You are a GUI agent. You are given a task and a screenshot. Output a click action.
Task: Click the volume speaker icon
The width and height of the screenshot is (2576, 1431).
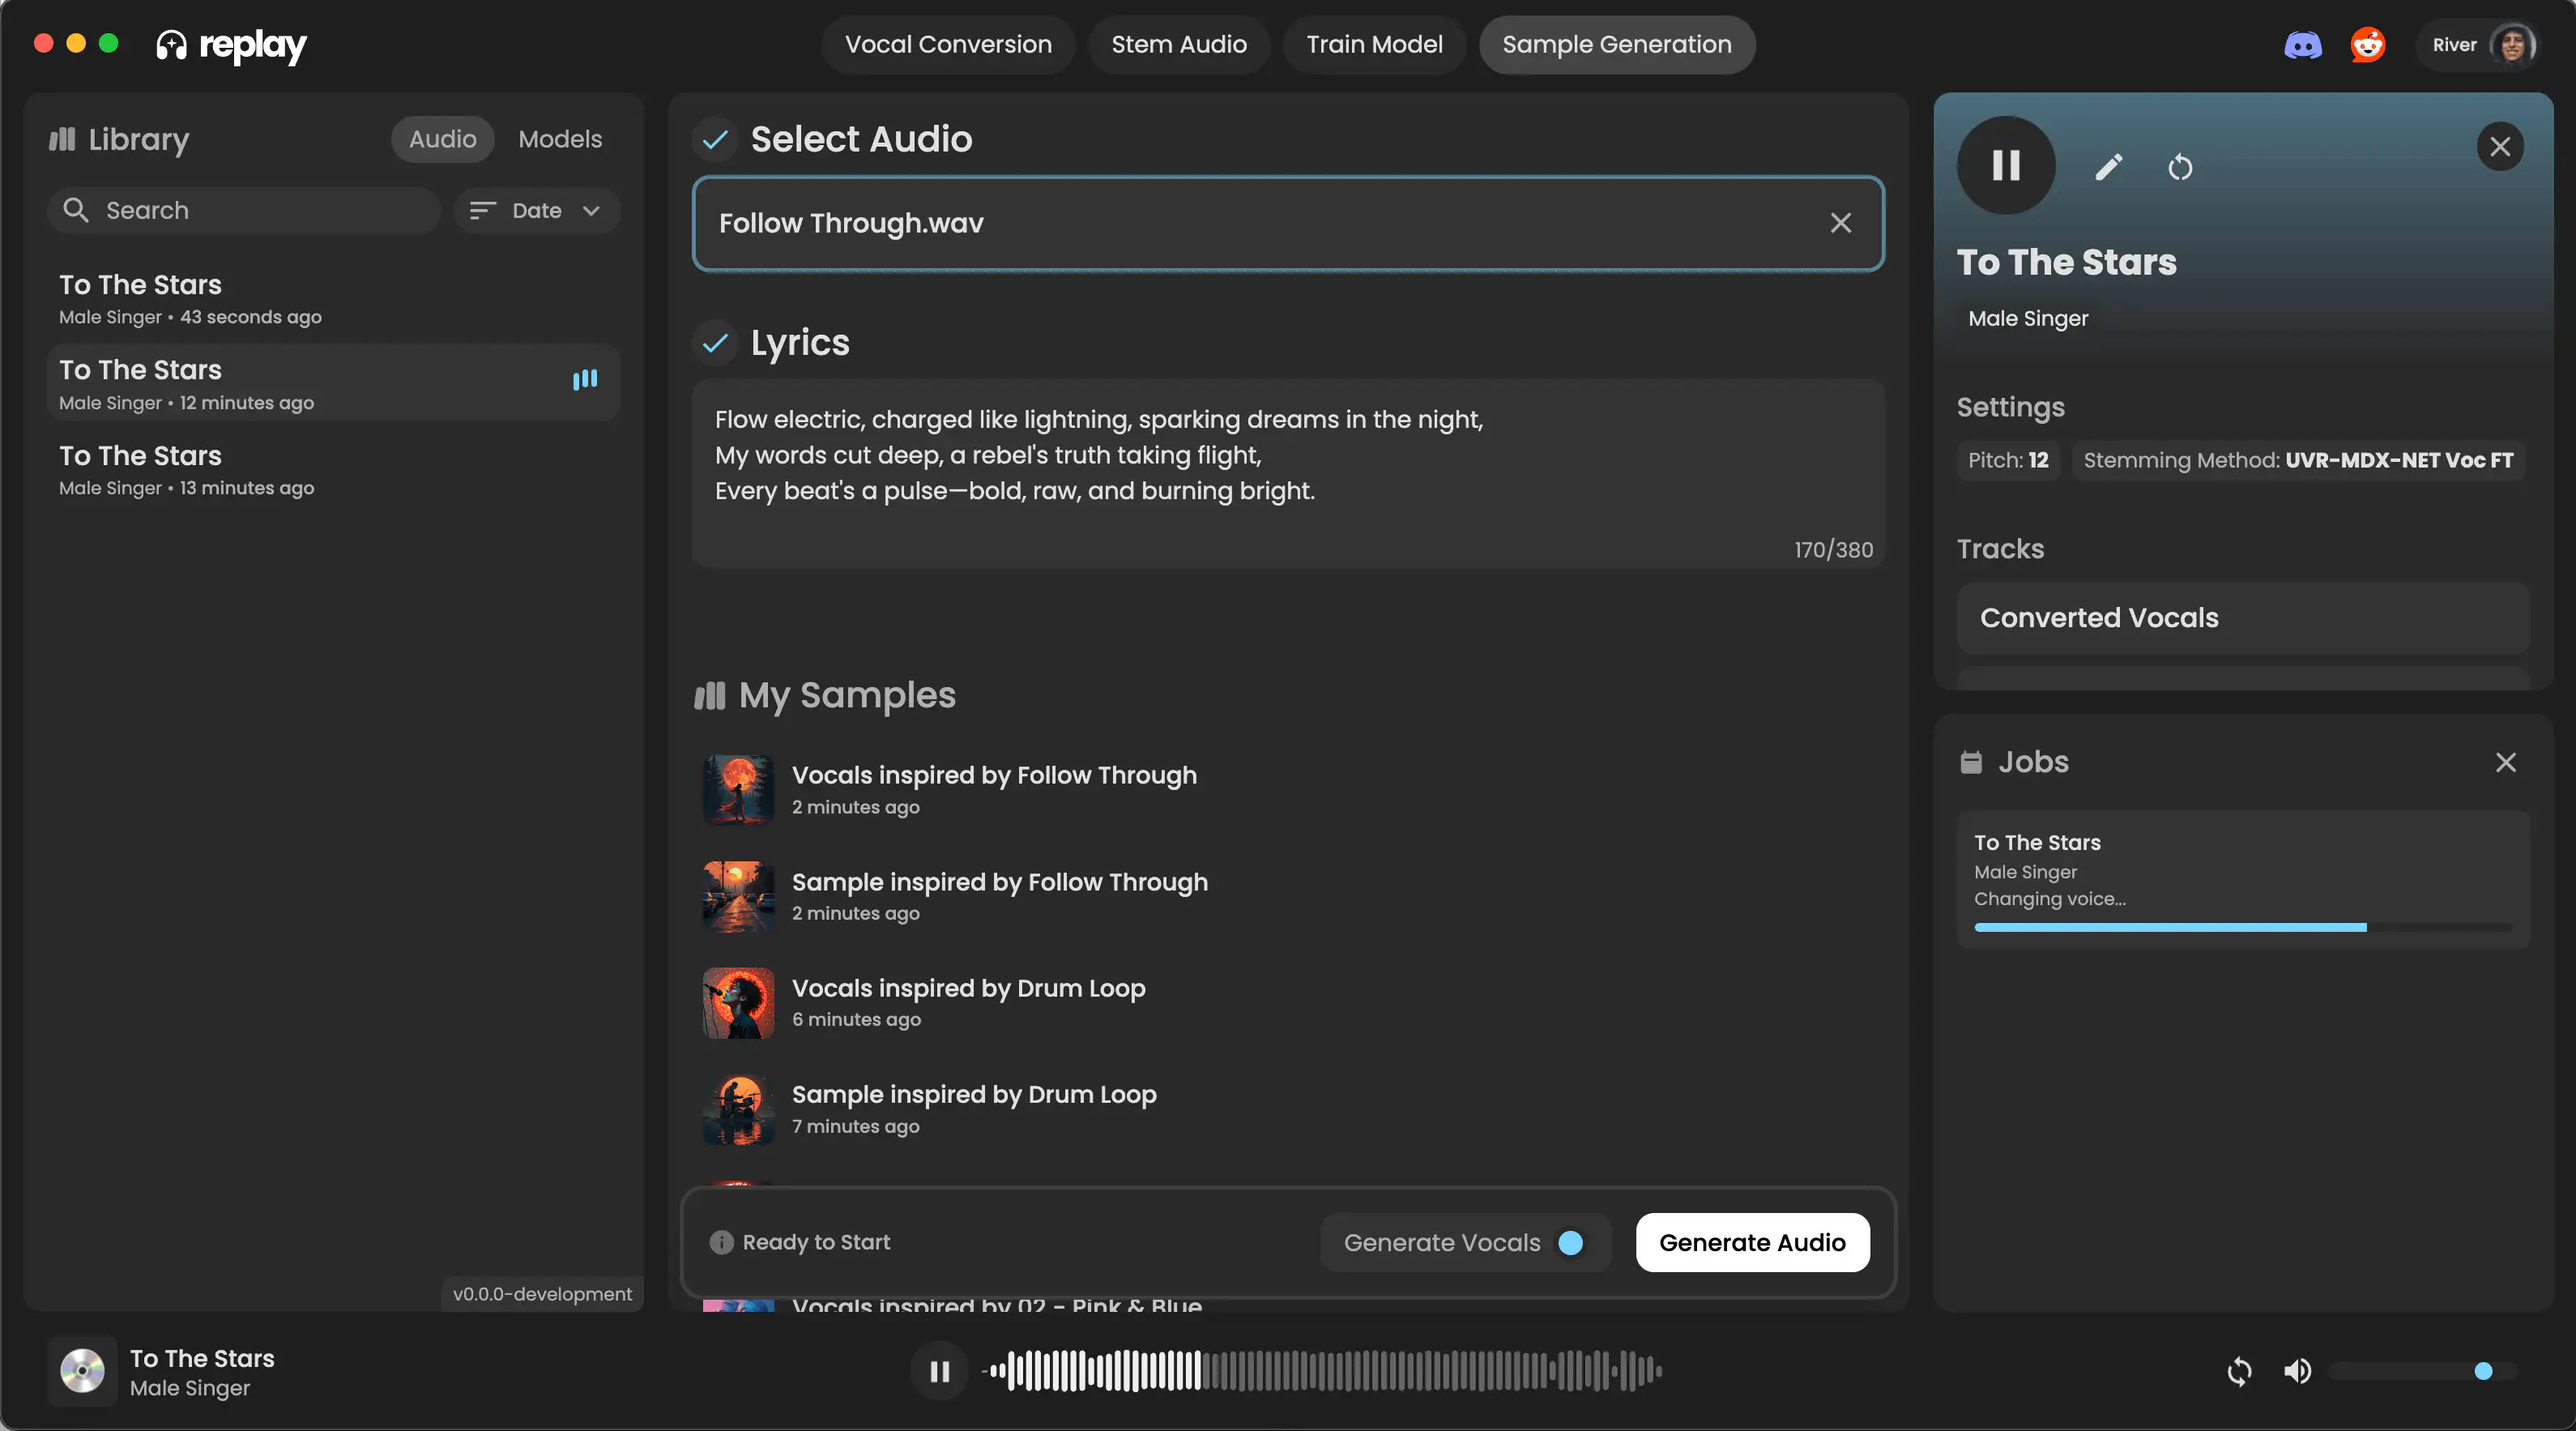2297,1371
